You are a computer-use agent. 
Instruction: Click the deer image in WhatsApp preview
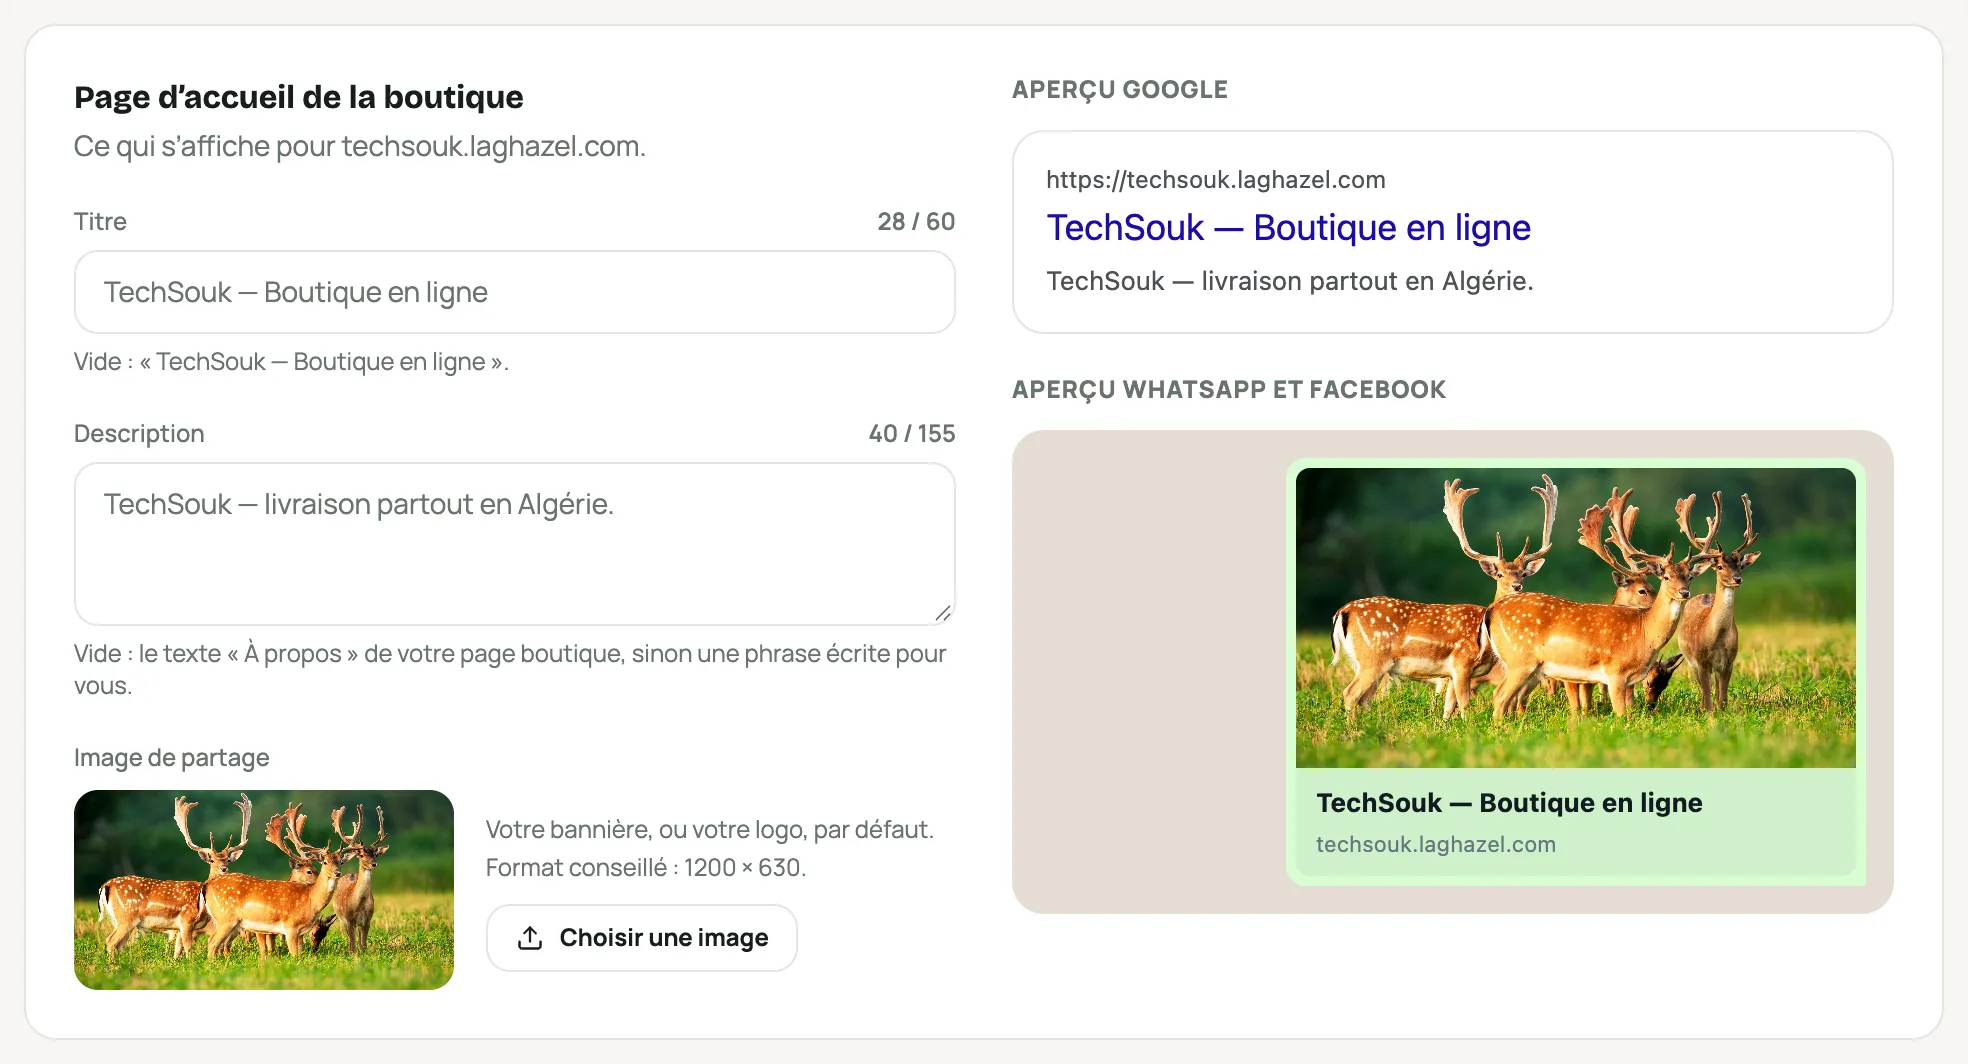tap(1576, 618)
